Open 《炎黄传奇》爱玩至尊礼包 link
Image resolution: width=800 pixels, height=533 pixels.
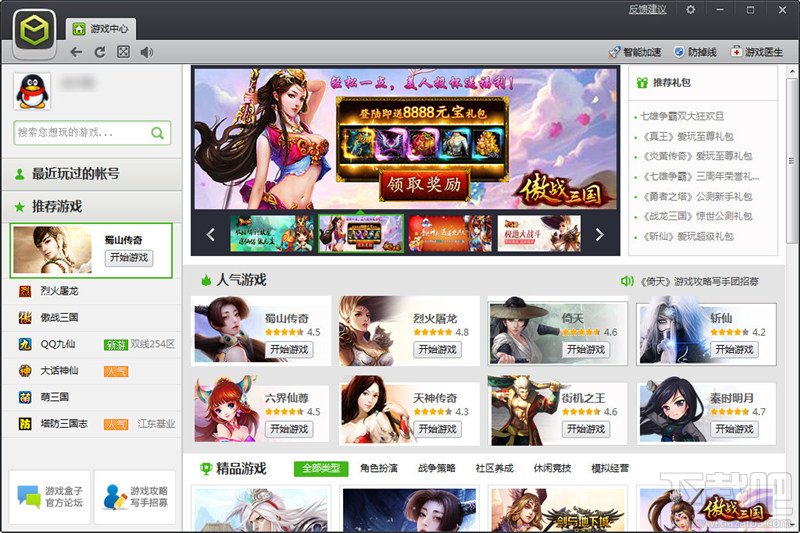[696, 156]
